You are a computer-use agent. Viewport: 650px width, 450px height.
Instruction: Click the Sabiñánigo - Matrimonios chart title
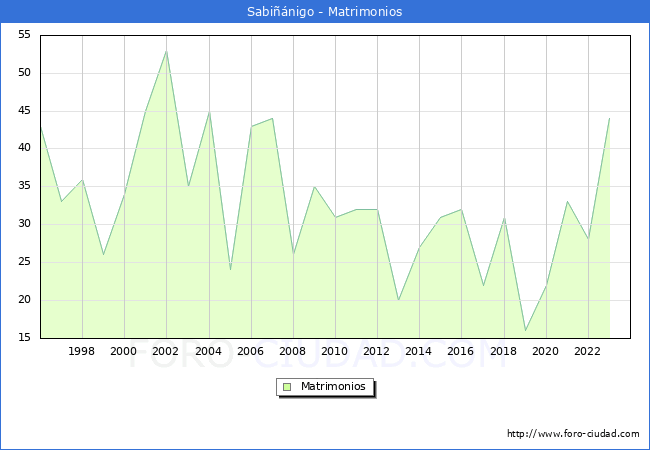324,12
